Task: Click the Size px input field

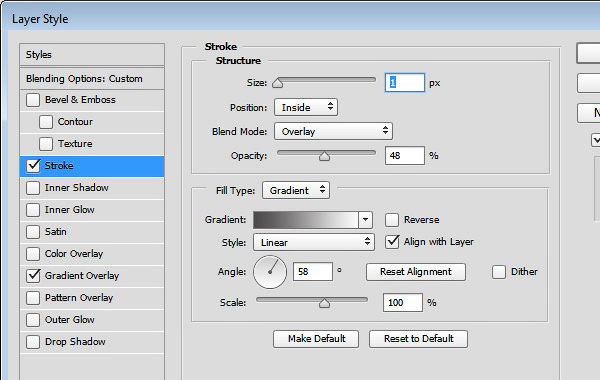Action: click(405, 83)
